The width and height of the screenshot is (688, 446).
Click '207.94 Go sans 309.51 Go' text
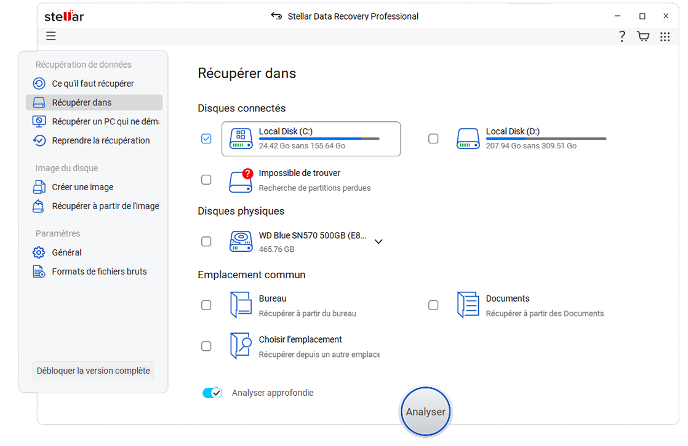tap(531, 146)
